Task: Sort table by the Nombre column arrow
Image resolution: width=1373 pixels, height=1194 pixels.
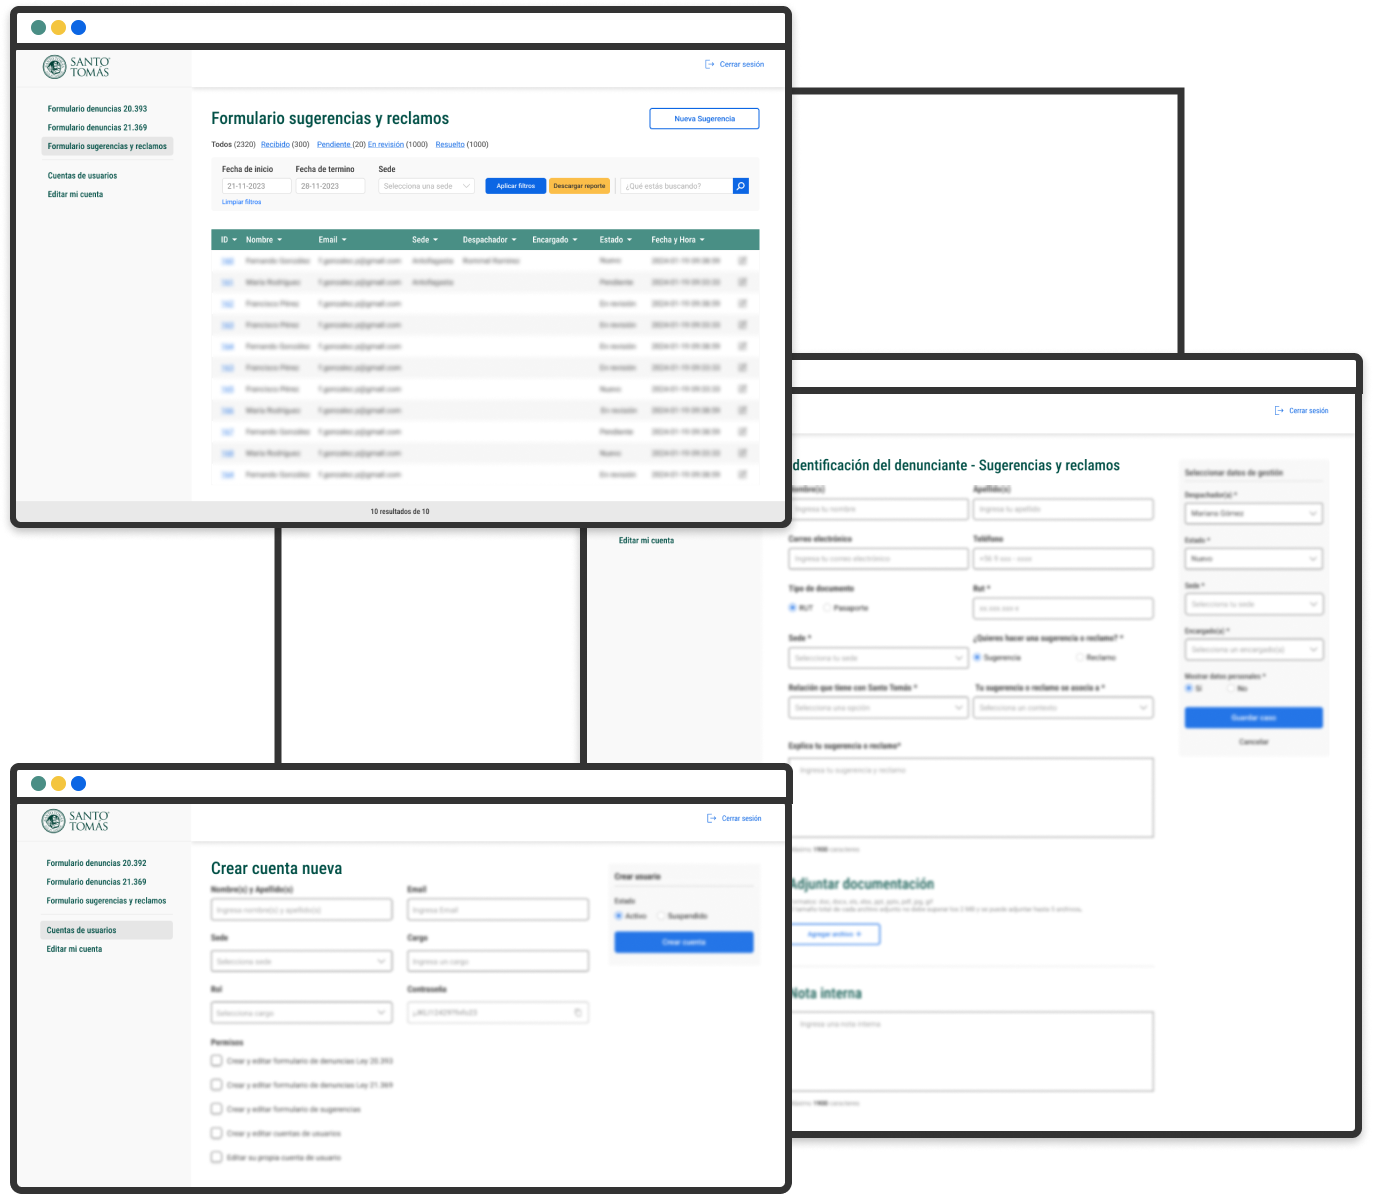Action: (280, 240)
